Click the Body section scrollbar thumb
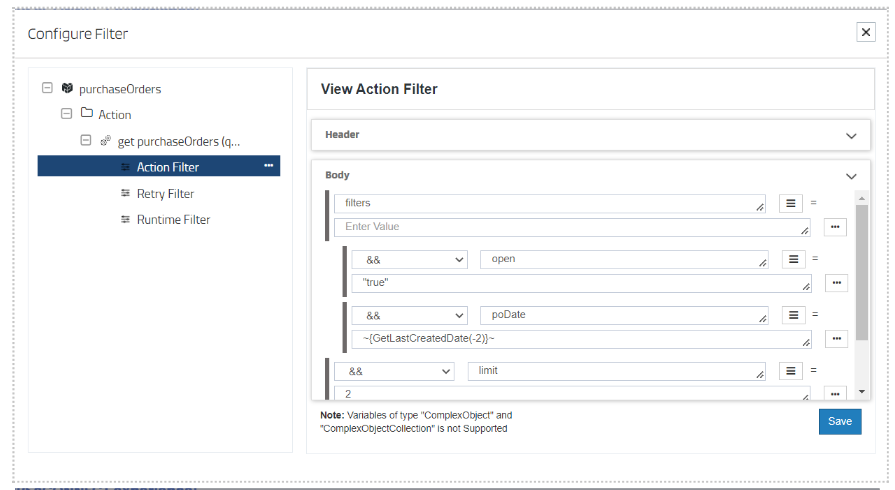Screen dimensions: 895x490 pyautogui.click(x=862, y=272)
